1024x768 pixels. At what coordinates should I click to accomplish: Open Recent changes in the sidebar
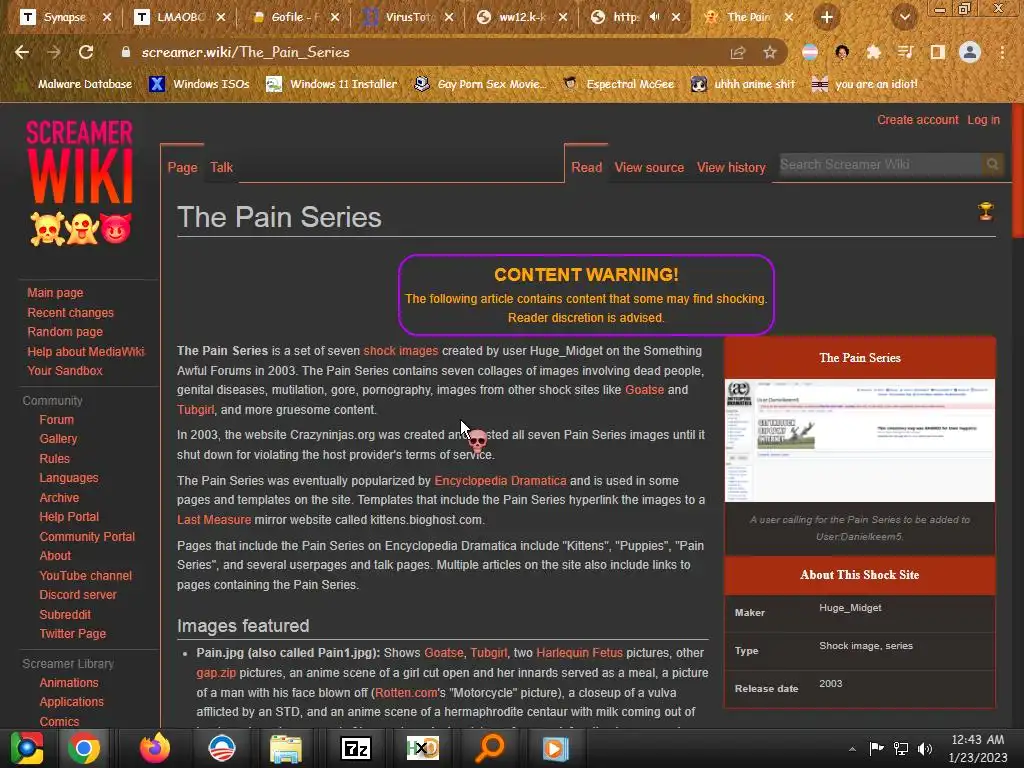71,312
